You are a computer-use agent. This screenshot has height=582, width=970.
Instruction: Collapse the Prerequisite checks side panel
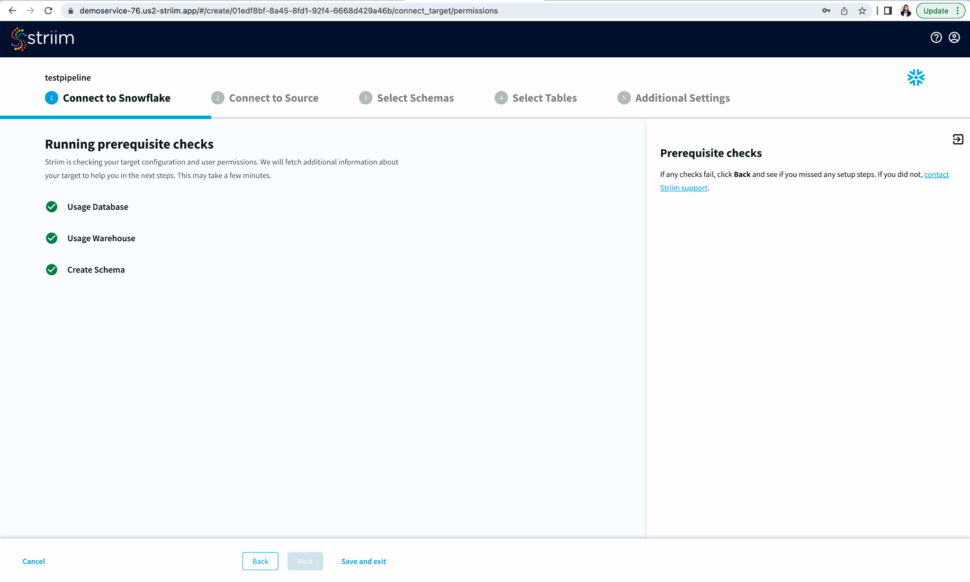click(x=957, y=140)
